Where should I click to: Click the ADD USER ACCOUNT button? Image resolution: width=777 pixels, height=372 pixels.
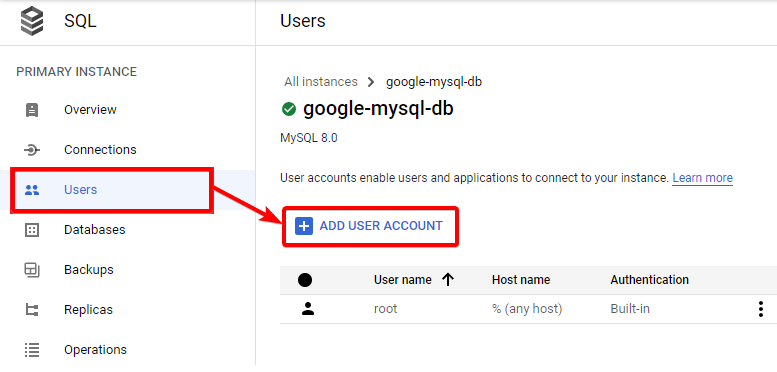coord(370,226)
